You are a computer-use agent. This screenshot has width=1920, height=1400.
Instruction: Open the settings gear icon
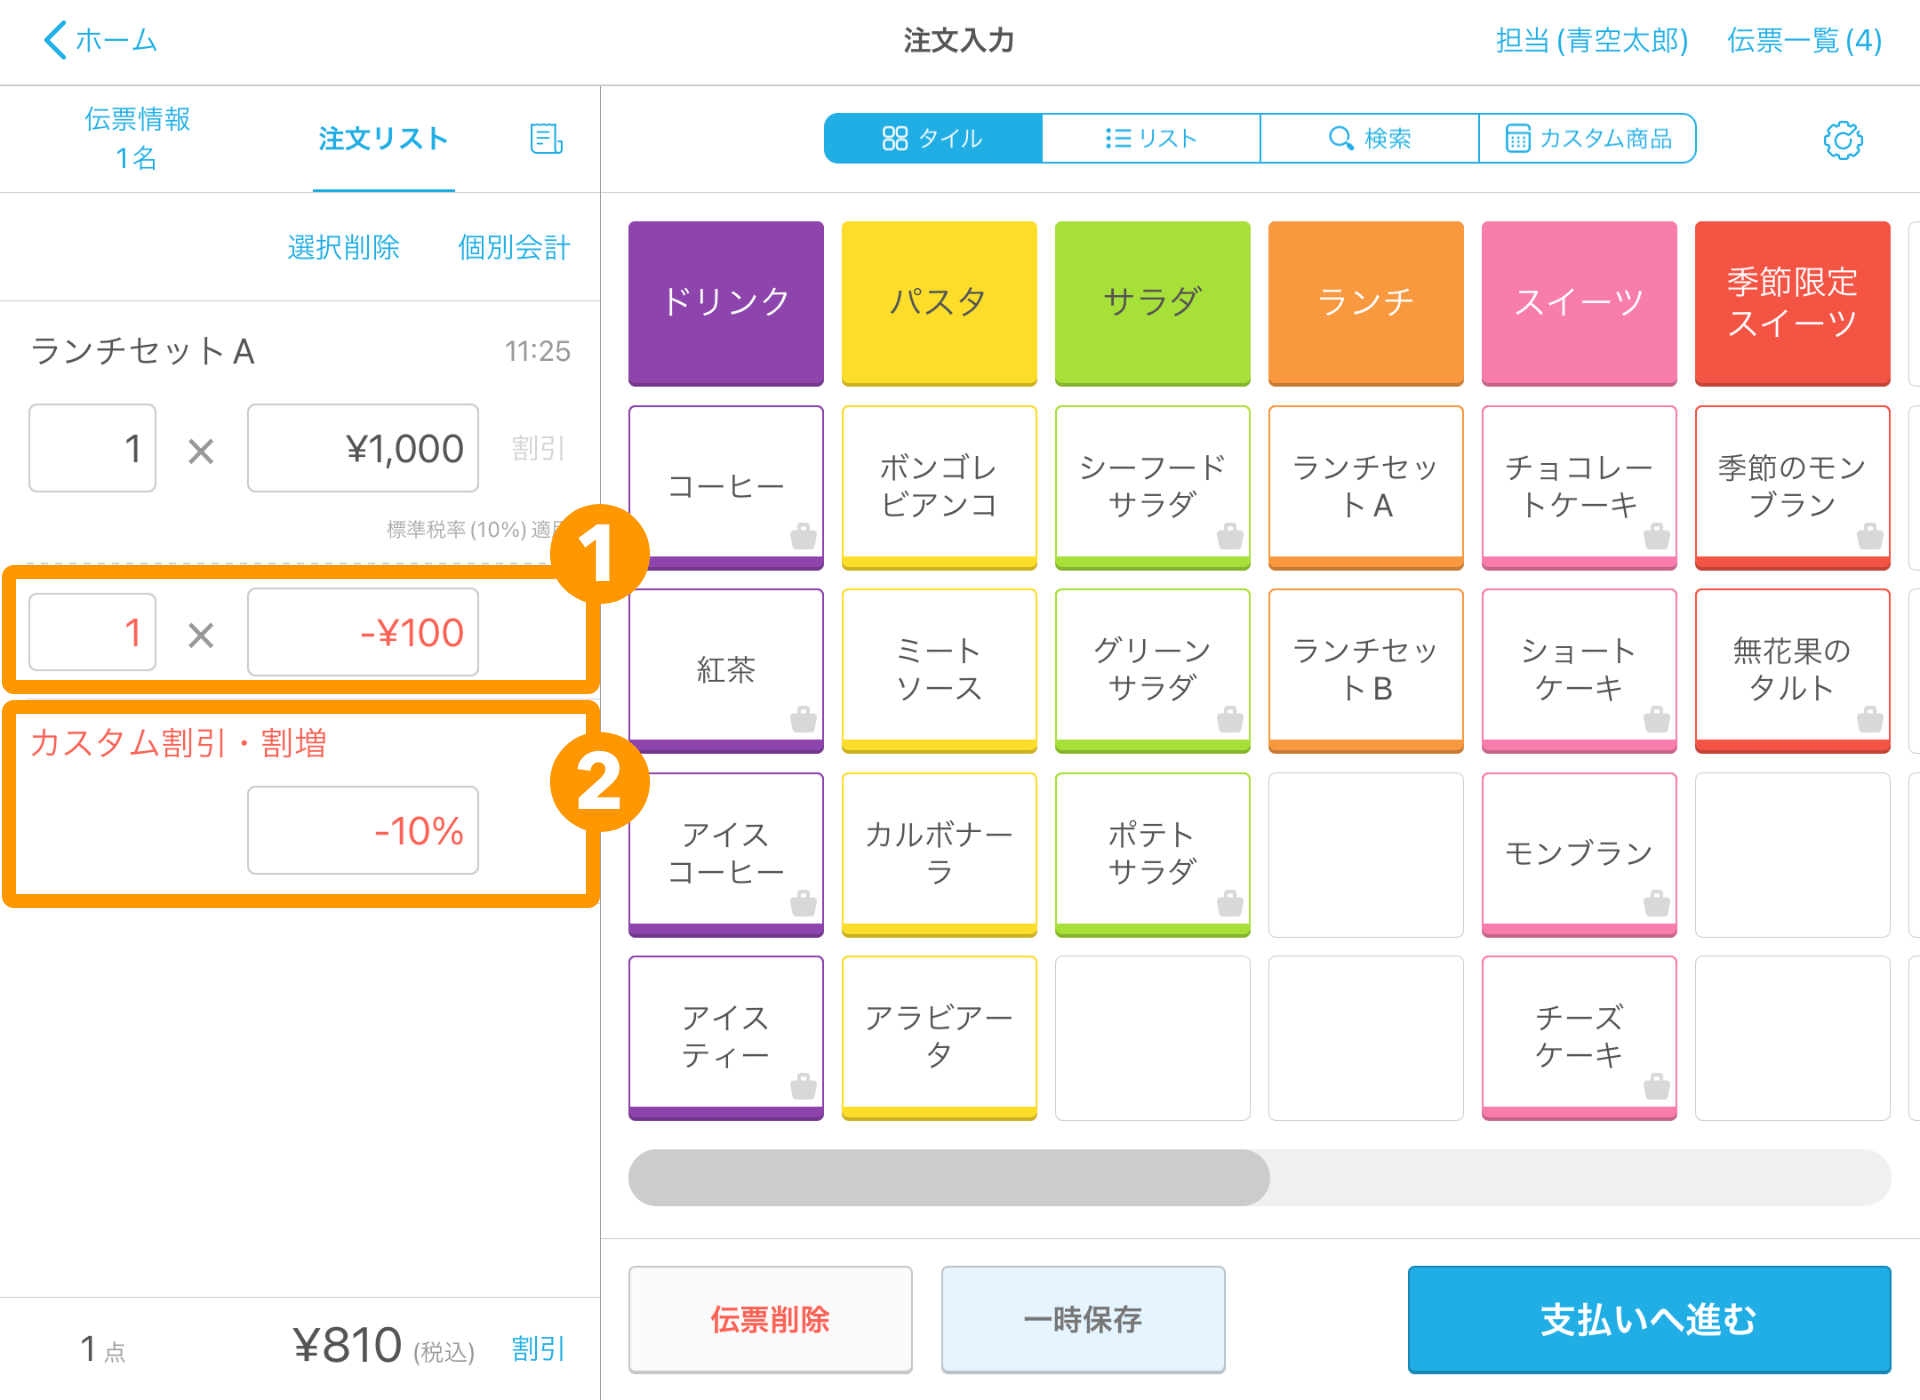pyautogui.click(x=1842, y=140)
